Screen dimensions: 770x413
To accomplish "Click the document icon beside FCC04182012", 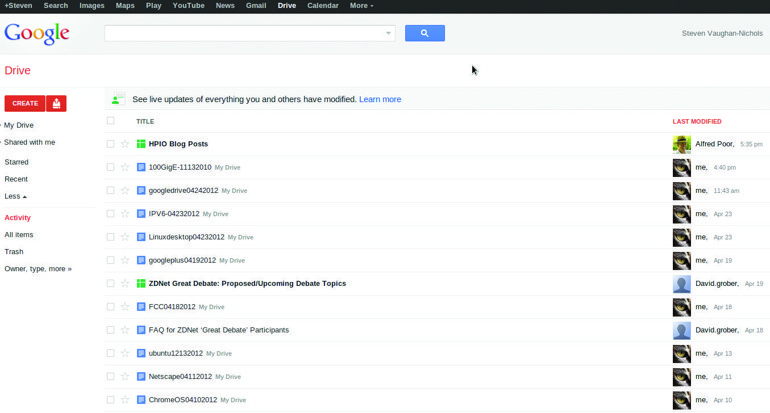I will (x=141, y=307).
